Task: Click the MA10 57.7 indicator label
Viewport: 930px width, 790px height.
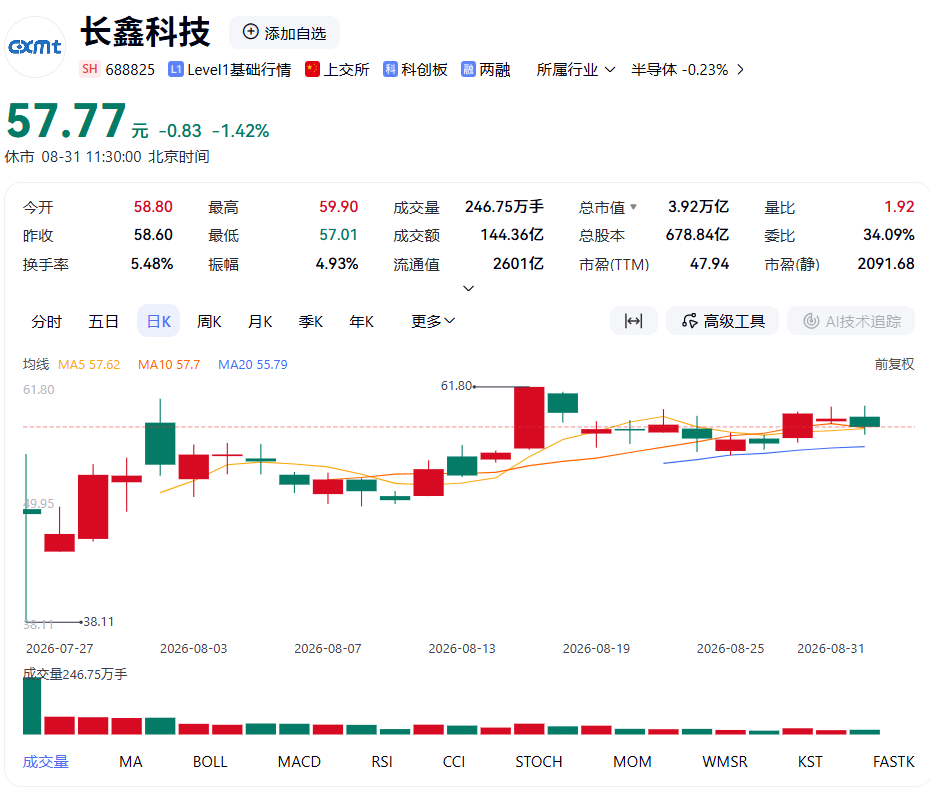Action: click(169, 365)
